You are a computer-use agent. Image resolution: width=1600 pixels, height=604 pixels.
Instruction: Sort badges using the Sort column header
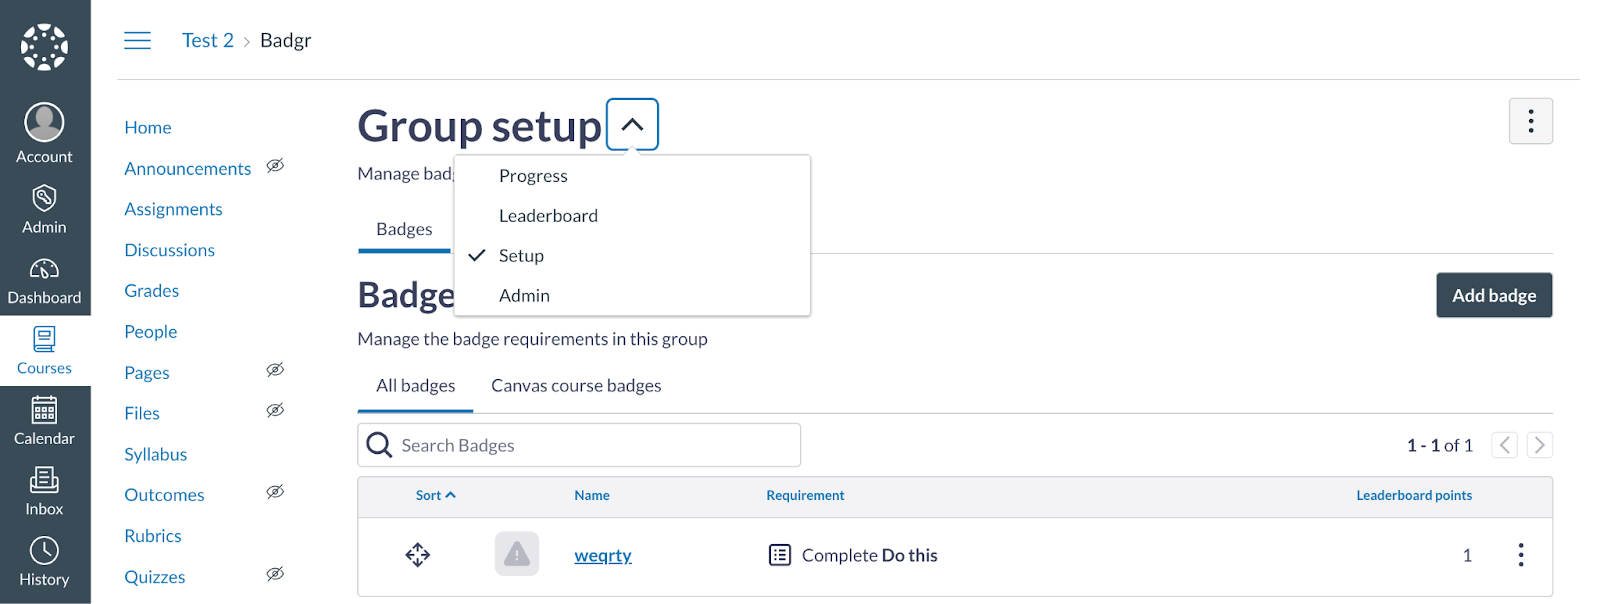(x=435, y=495)
